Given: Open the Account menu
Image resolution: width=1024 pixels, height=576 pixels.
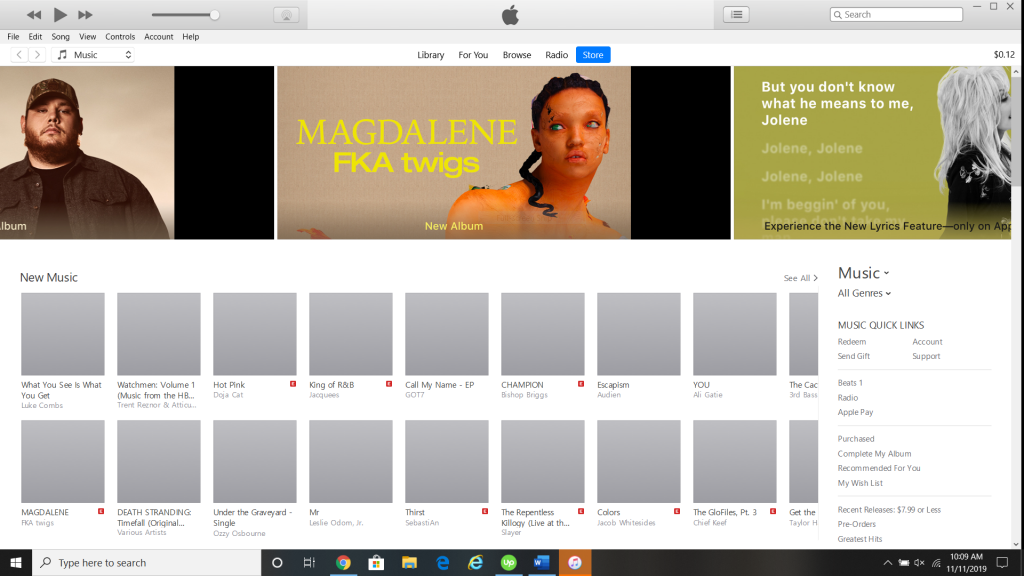Looking at the screenshot, I should click(x=159, y=37).
